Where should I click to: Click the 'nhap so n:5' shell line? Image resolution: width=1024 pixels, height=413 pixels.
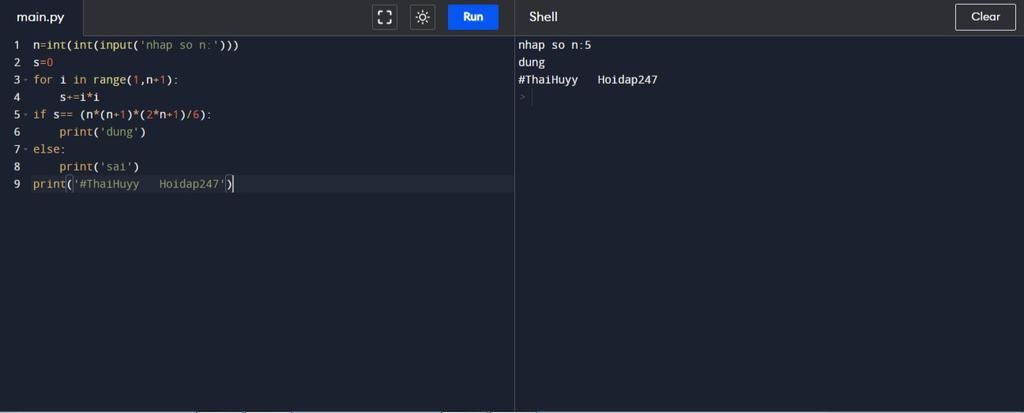click(555, 45)
